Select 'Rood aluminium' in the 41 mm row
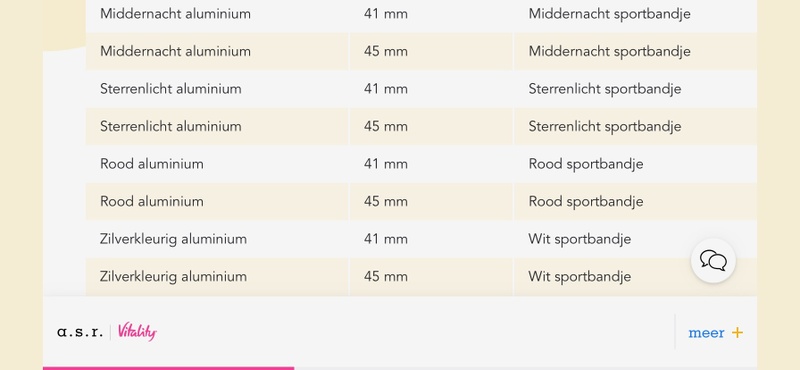This screenshot has height=370, width=800. point(152,164)
